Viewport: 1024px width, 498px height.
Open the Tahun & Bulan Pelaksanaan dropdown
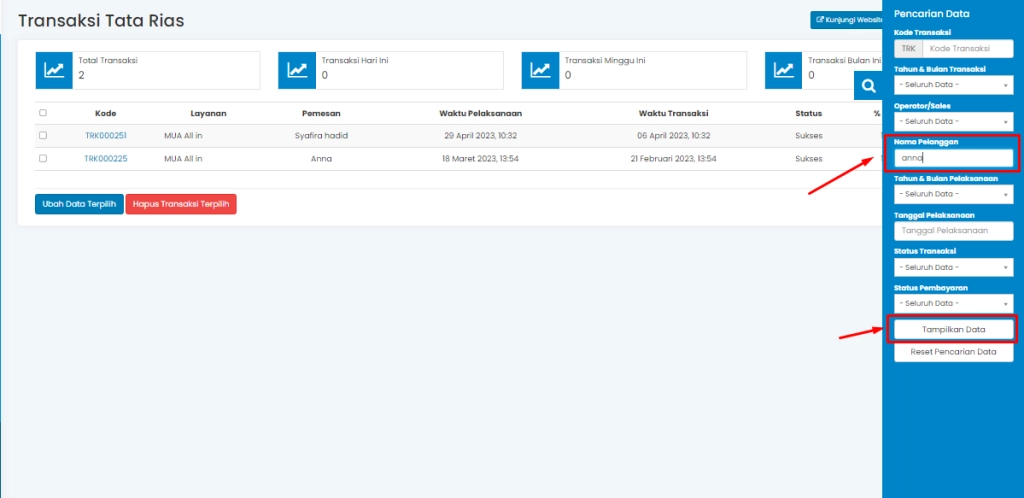point(953,194)
